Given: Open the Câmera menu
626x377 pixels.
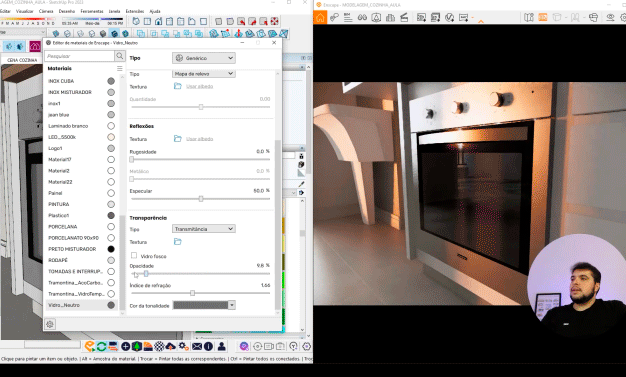Looking at the screenshot, I should [46, 11].
